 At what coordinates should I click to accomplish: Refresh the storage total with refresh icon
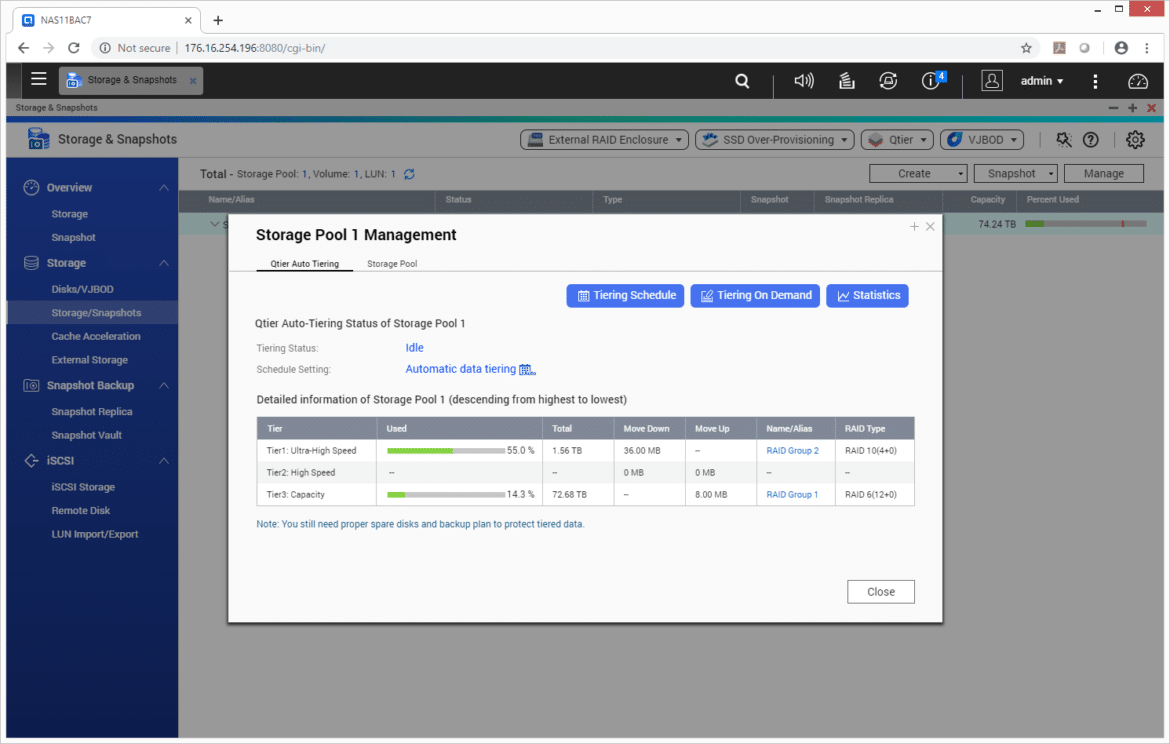point(409,174)
